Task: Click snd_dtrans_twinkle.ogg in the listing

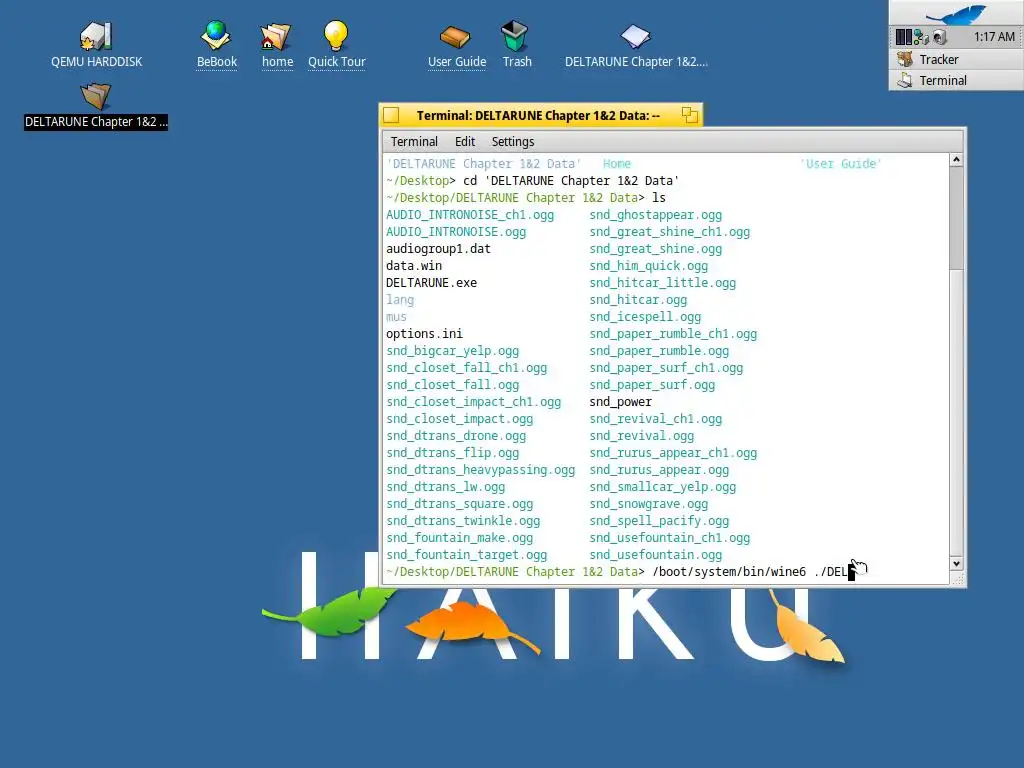Action: [x=463, y=520]
